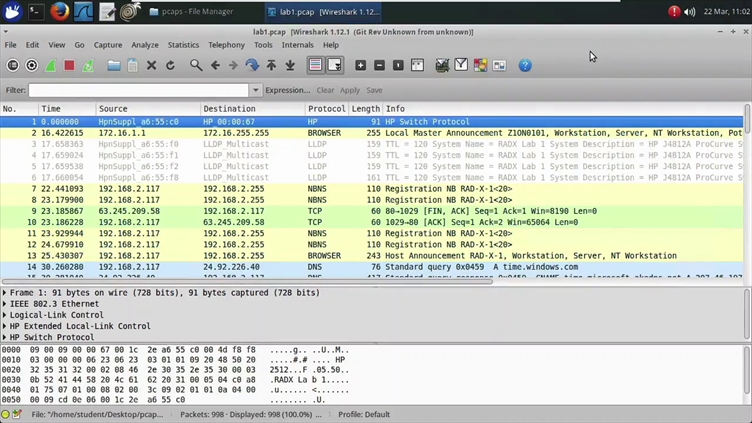Reload this capture file
The image size is (752, 423).
coord(170,65)
